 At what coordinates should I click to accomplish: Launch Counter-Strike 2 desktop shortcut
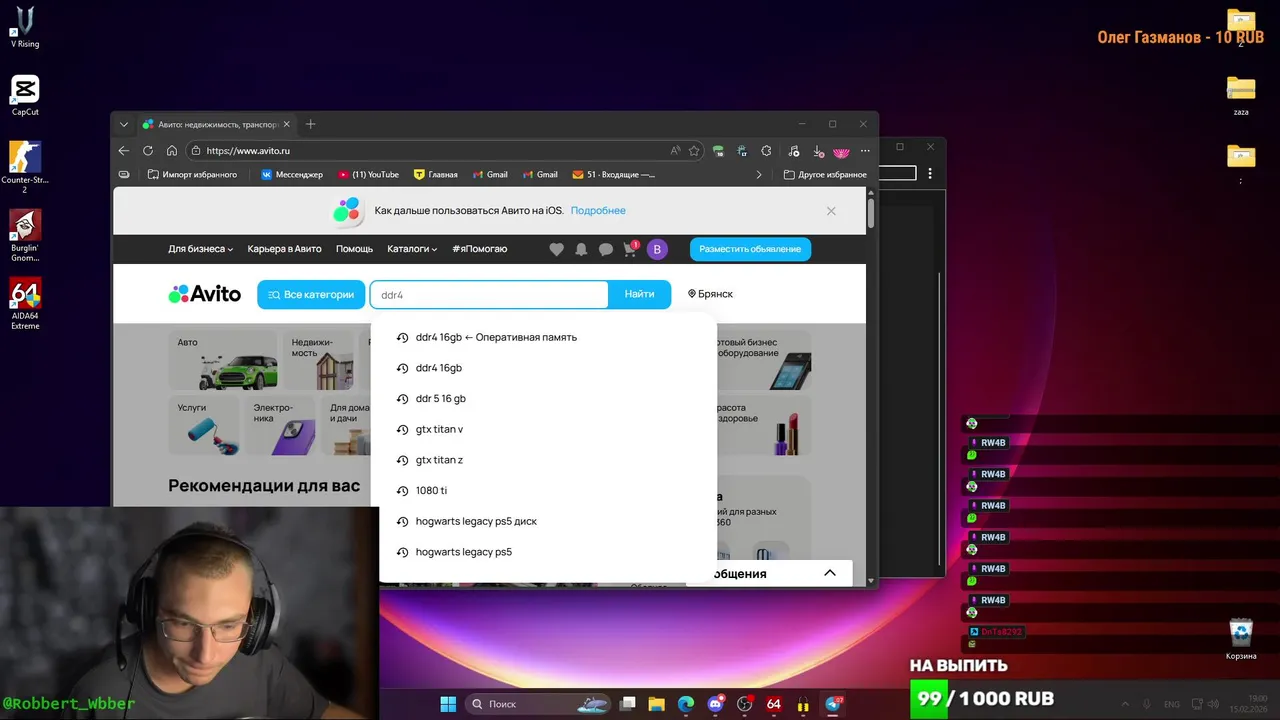point(25,166)
